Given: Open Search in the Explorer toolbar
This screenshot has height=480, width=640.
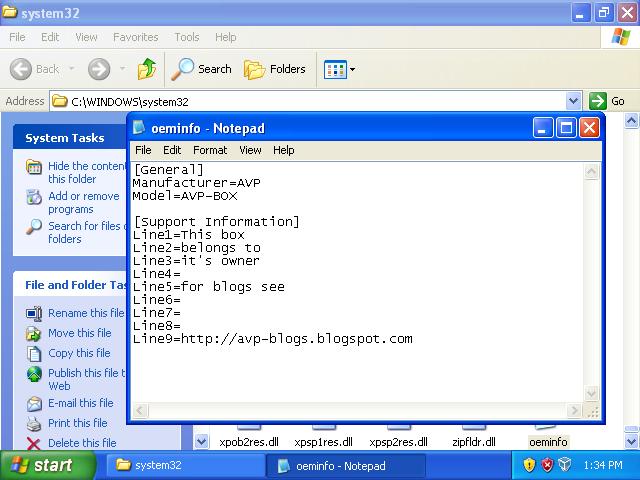Looking at the screenshot, I should [x=201, y=69].
